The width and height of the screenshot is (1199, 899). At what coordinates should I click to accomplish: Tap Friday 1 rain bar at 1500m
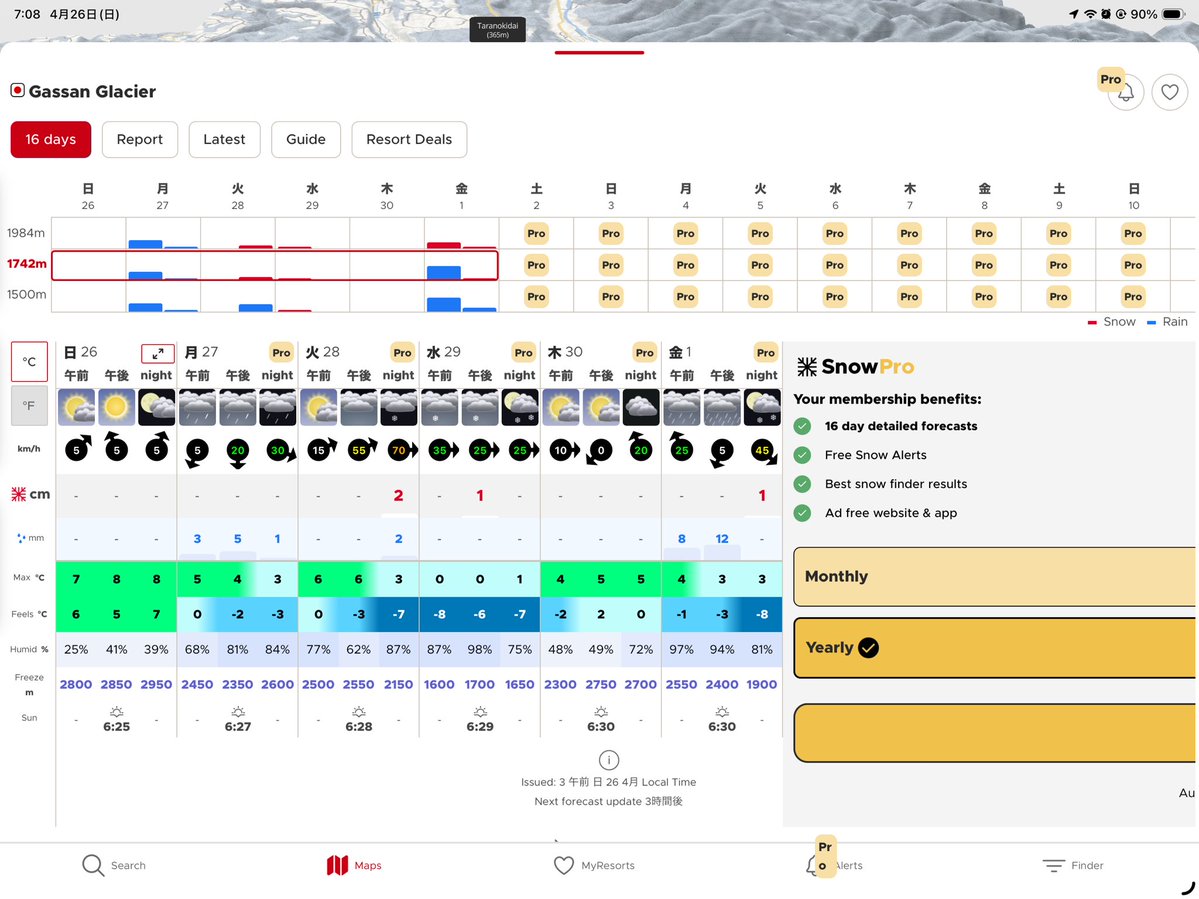pyautogui.click(x=444, y=304)
